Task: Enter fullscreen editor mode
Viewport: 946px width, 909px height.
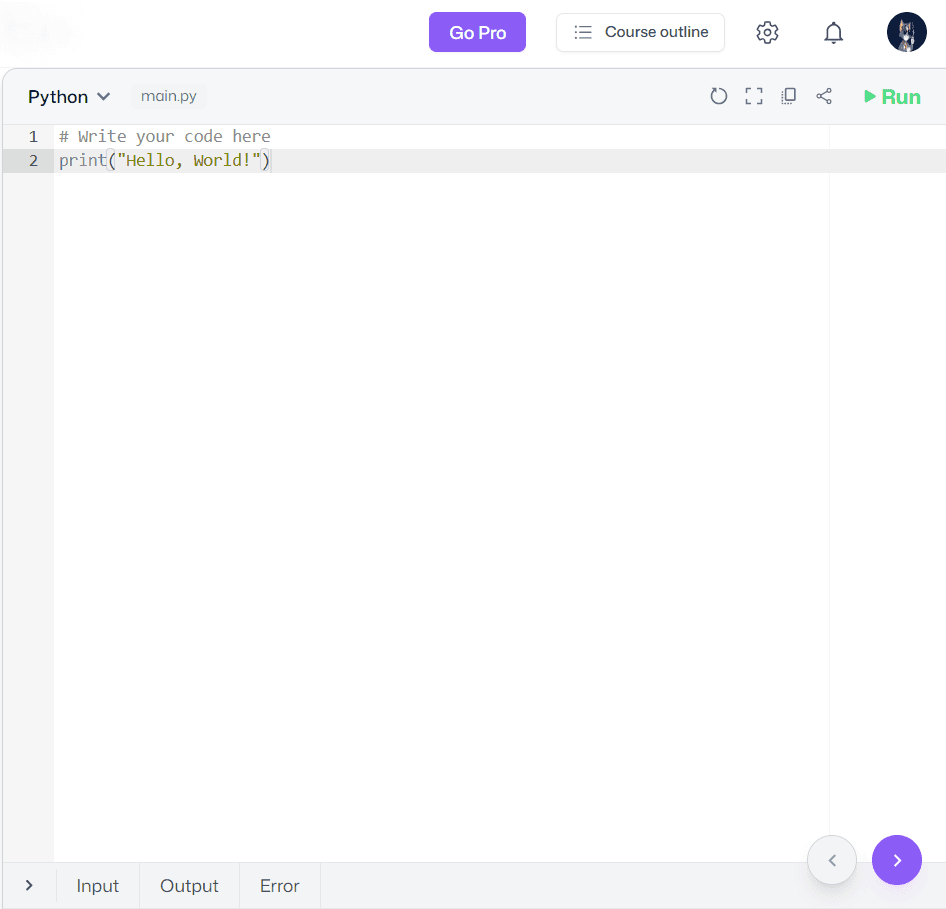Action: (x=754, y=96)
